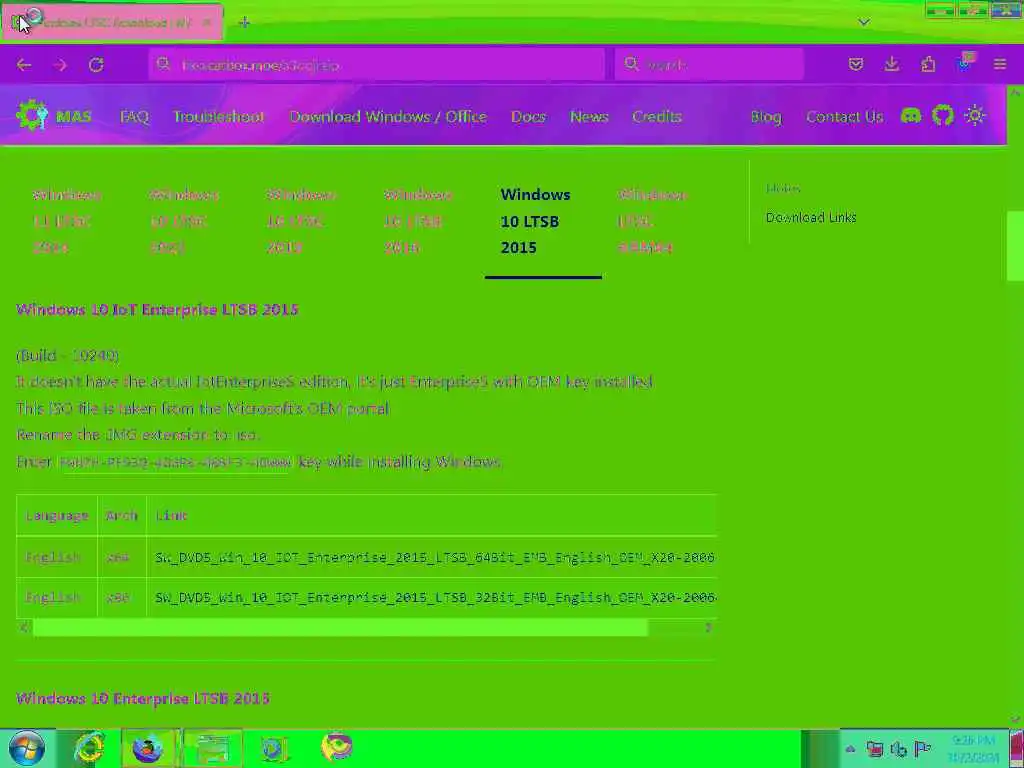Image resolution: width=1024 pixels, height=768 pixels.
Task: Go back to the previous page
Action: (x=24, y=65)
